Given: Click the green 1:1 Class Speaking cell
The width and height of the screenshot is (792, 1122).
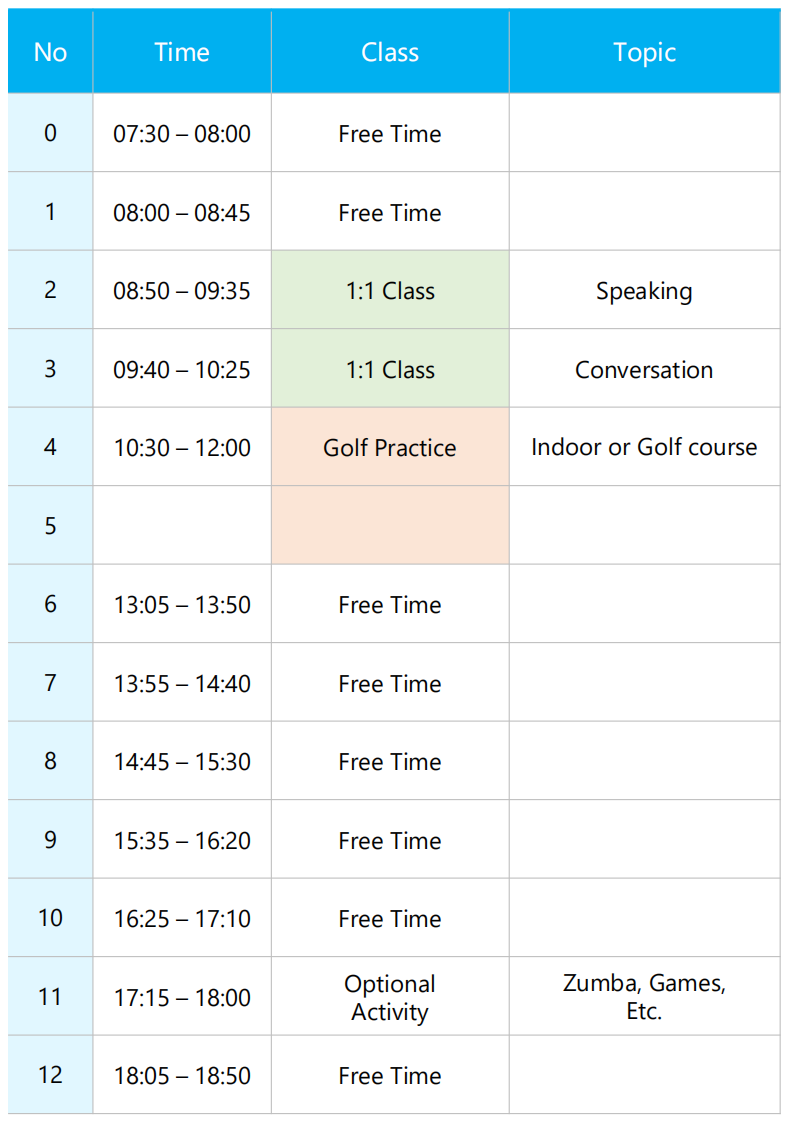Looking at the screenshot, I should click(390, 291).
